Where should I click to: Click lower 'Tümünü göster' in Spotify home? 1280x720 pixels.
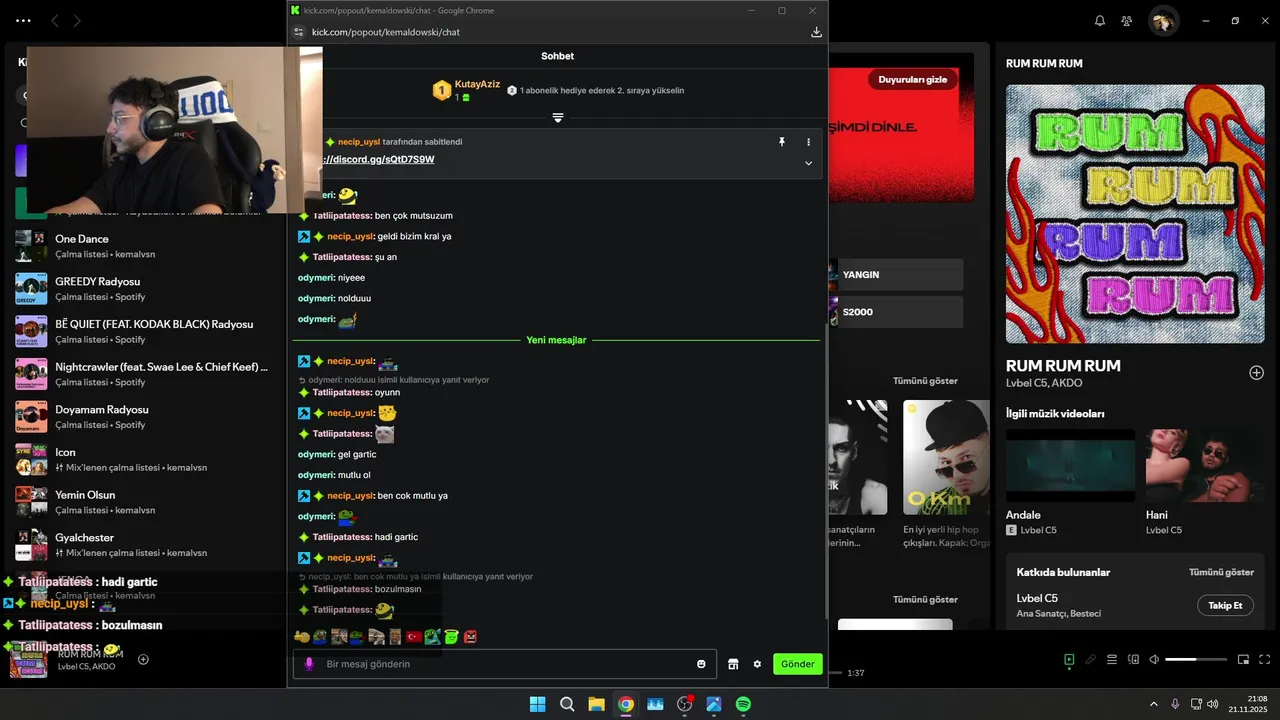[925, 600]
